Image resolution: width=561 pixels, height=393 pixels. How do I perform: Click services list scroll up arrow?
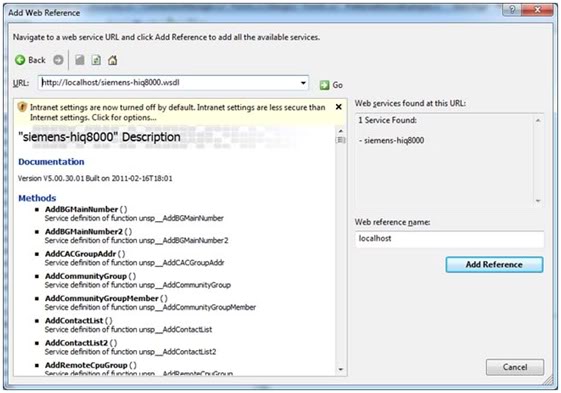pos(538,121)
